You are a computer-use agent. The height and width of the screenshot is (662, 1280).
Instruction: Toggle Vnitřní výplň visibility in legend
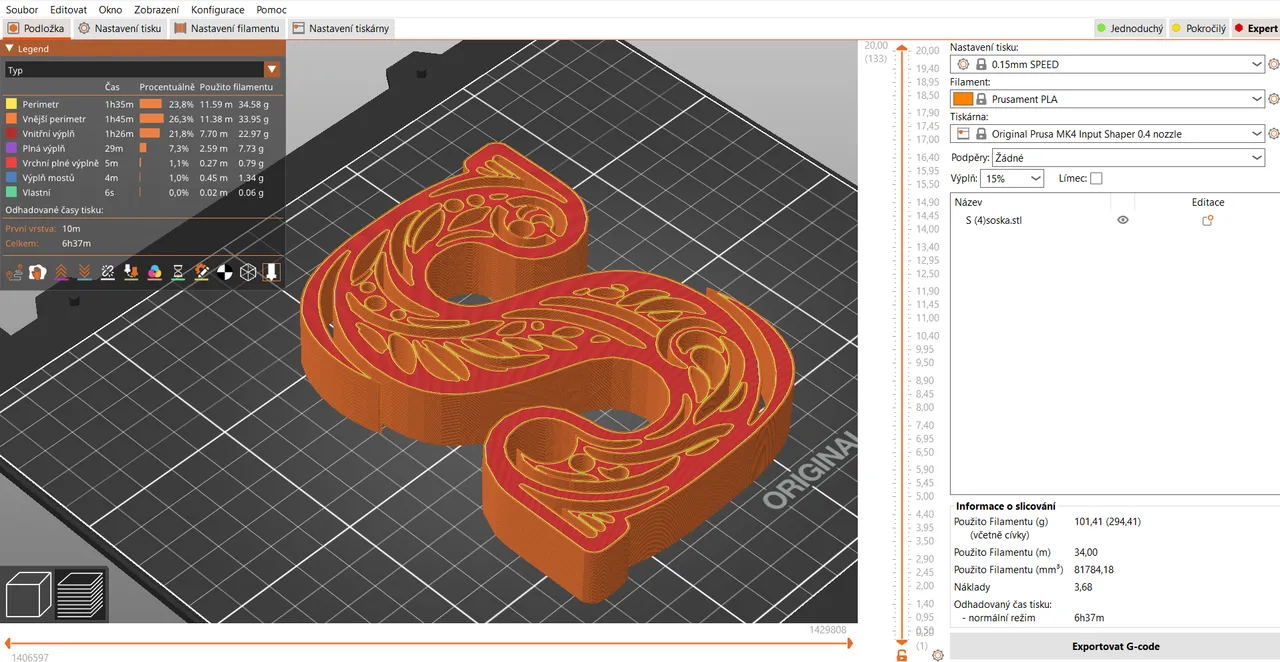pyautogui.click(x=143, y=133)
